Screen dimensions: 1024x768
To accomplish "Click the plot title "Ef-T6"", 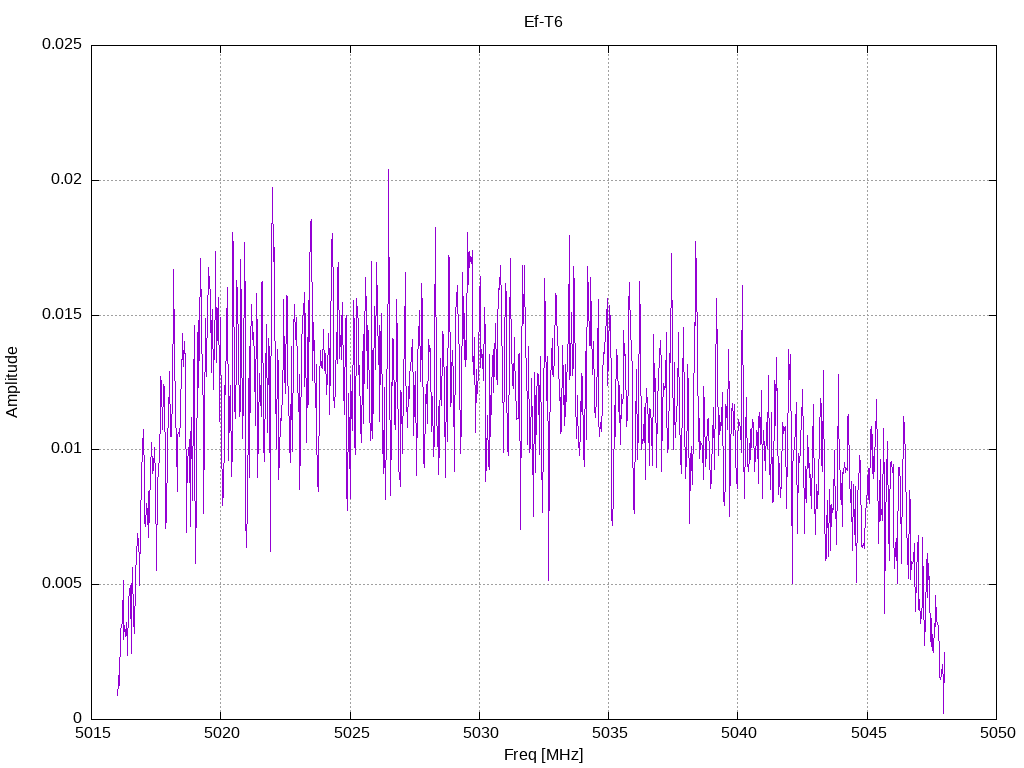I will [543, 22].
